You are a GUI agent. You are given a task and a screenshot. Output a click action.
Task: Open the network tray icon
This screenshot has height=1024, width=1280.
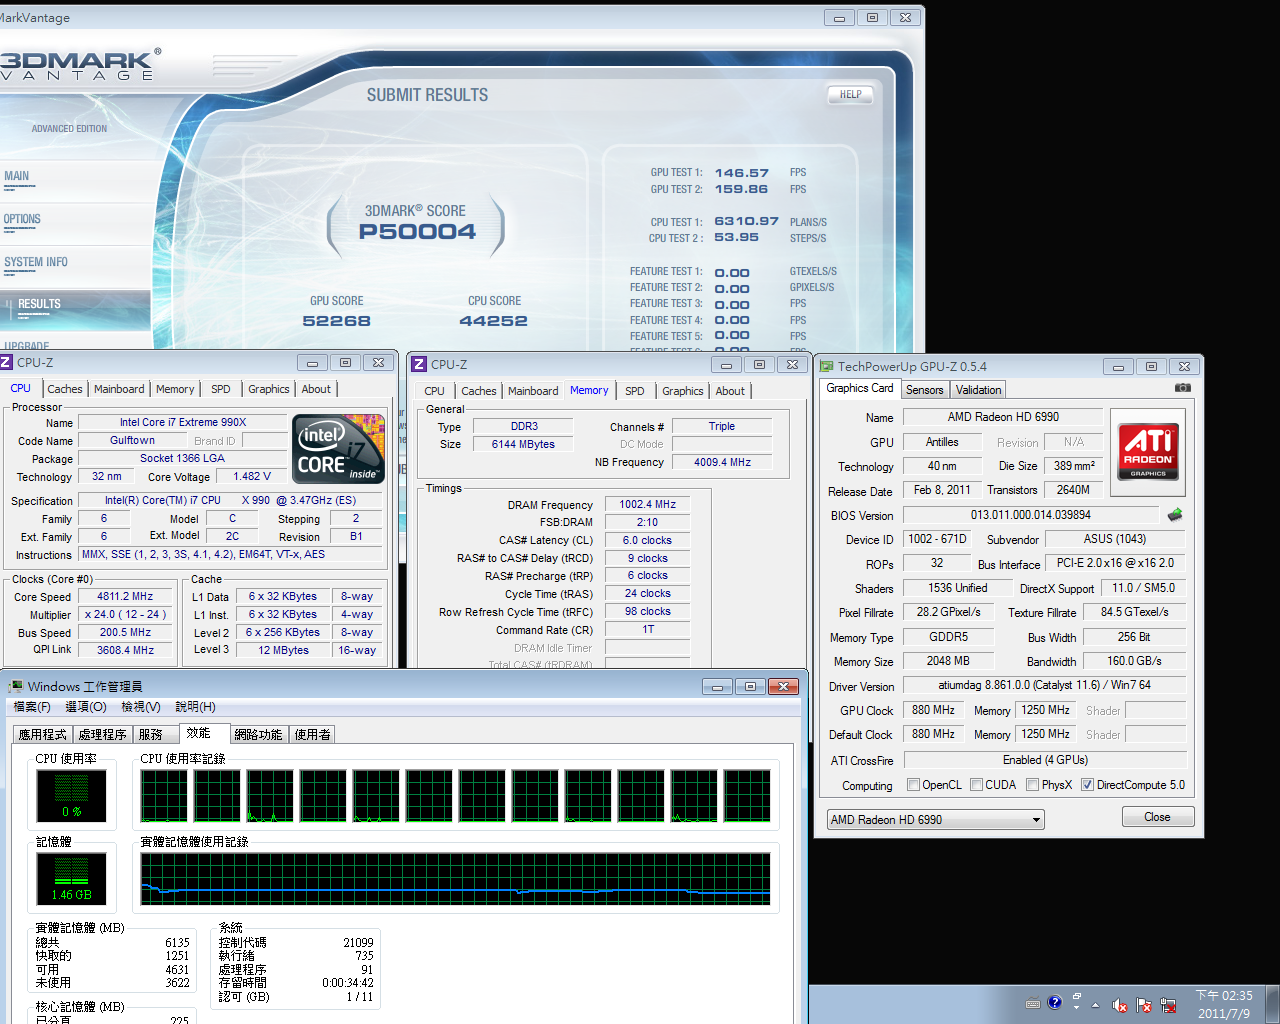1167,1005
